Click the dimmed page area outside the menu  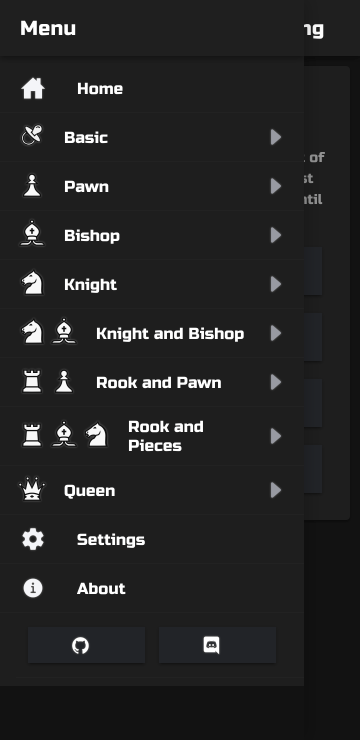tap(332, 614)
